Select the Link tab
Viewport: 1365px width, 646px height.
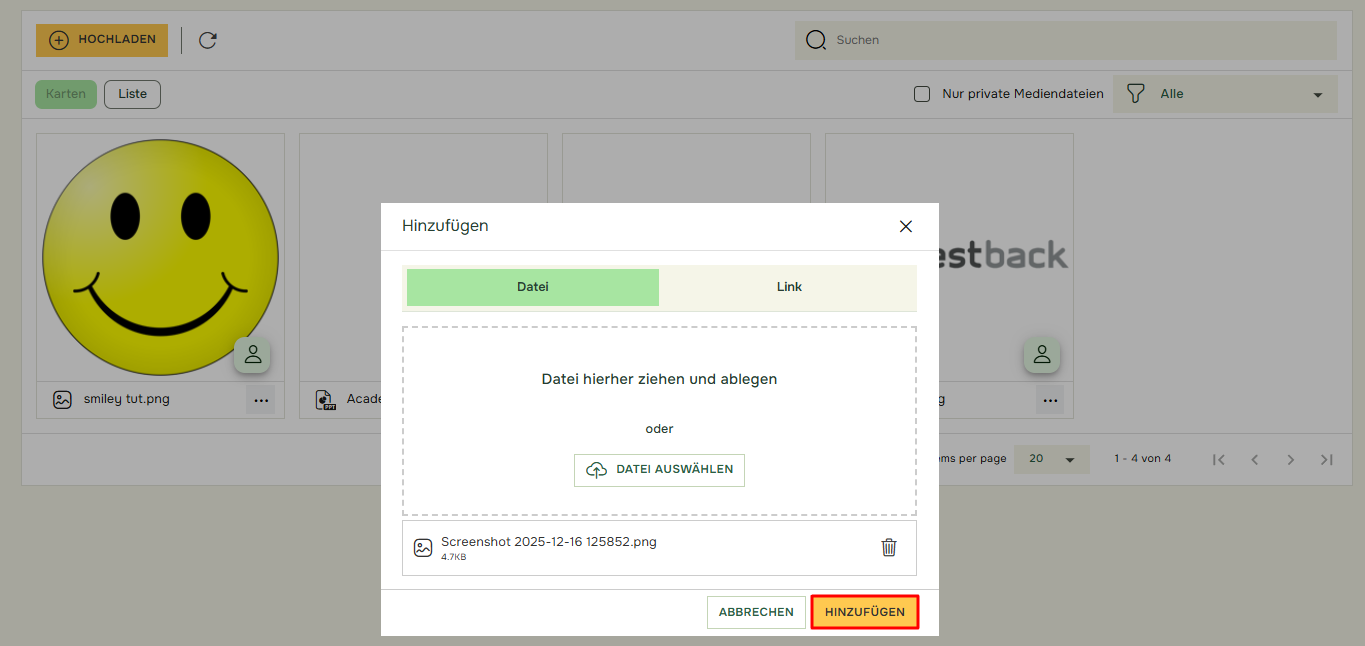pyautogui.click(x=789, y=287)
